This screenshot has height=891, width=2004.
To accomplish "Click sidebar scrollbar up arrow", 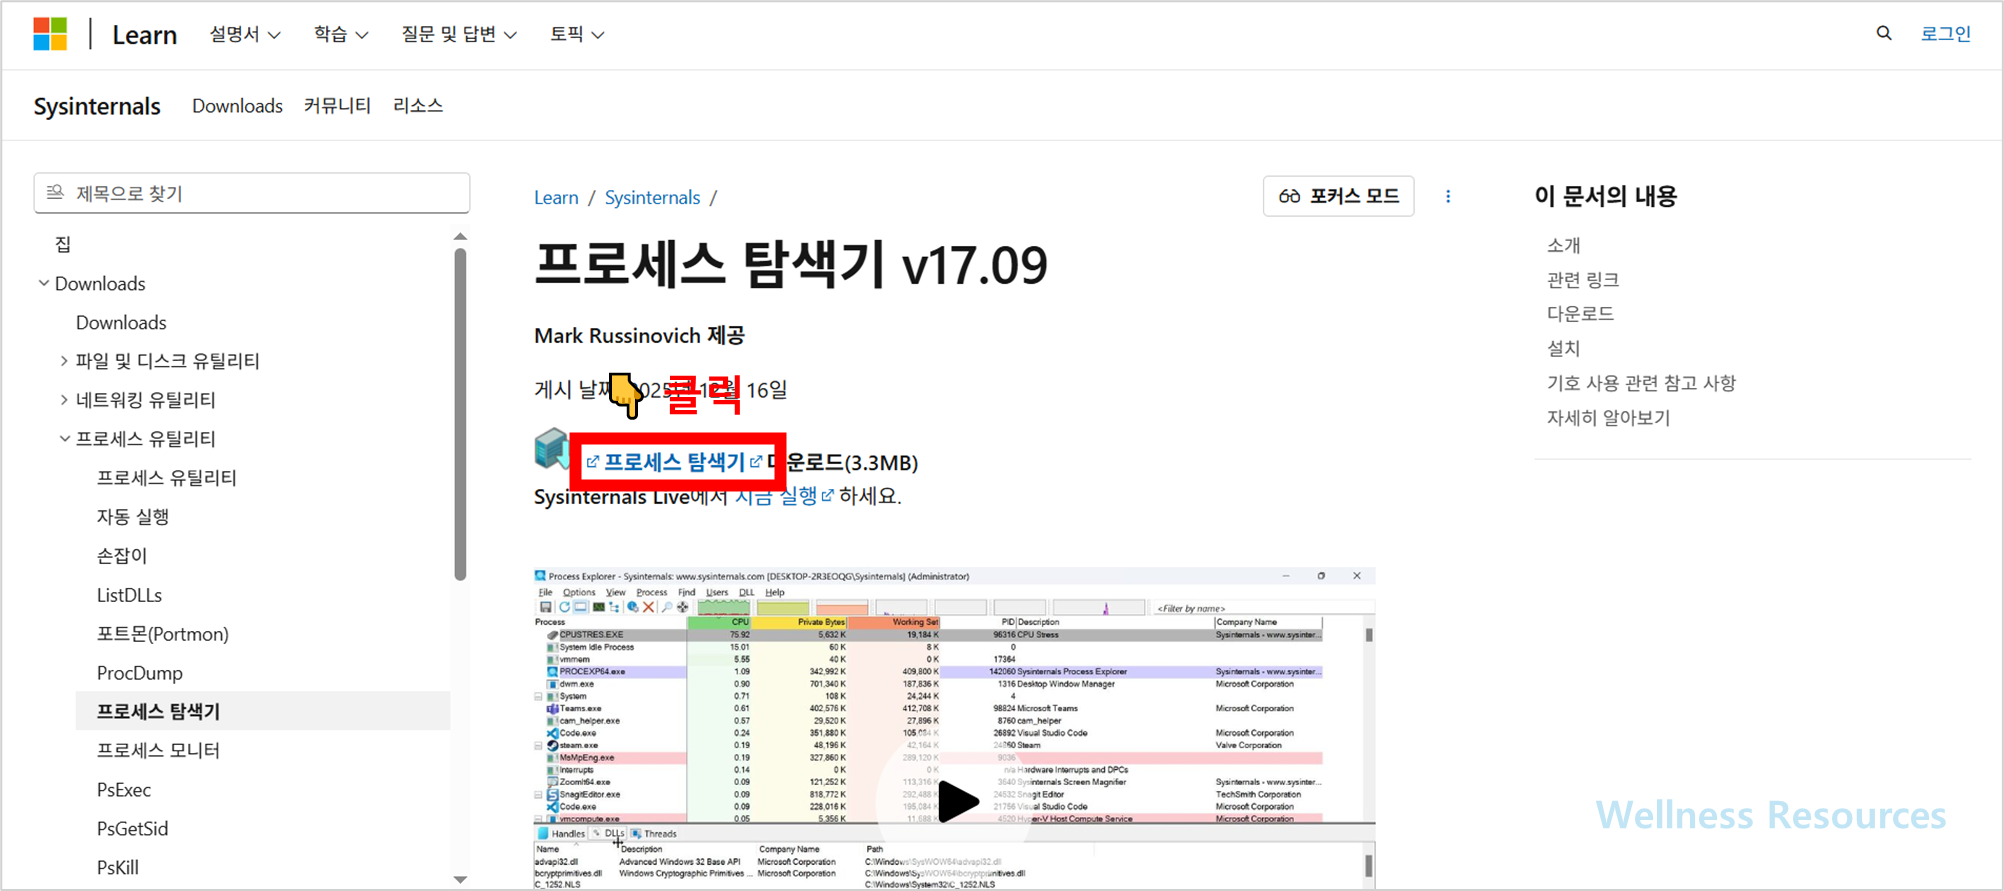I will (x=460, y=237).
